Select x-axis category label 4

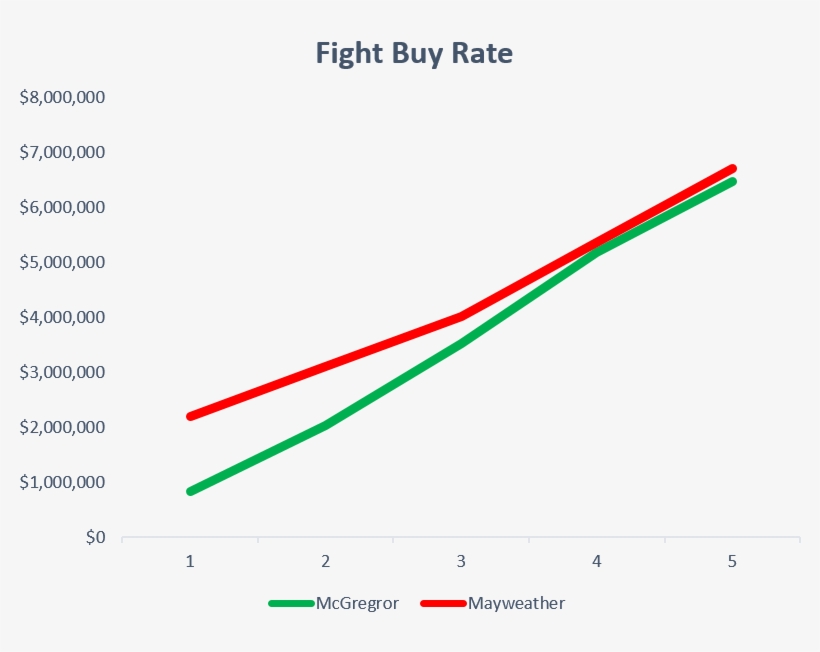pos(597,562)
